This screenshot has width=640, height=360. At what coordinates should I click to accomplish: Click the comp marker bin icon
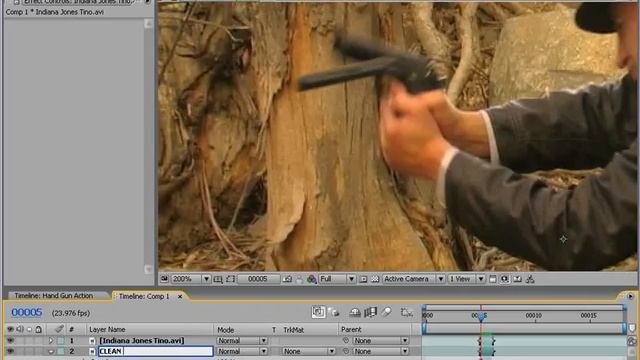pyautogui.click(x=632, y=329)
